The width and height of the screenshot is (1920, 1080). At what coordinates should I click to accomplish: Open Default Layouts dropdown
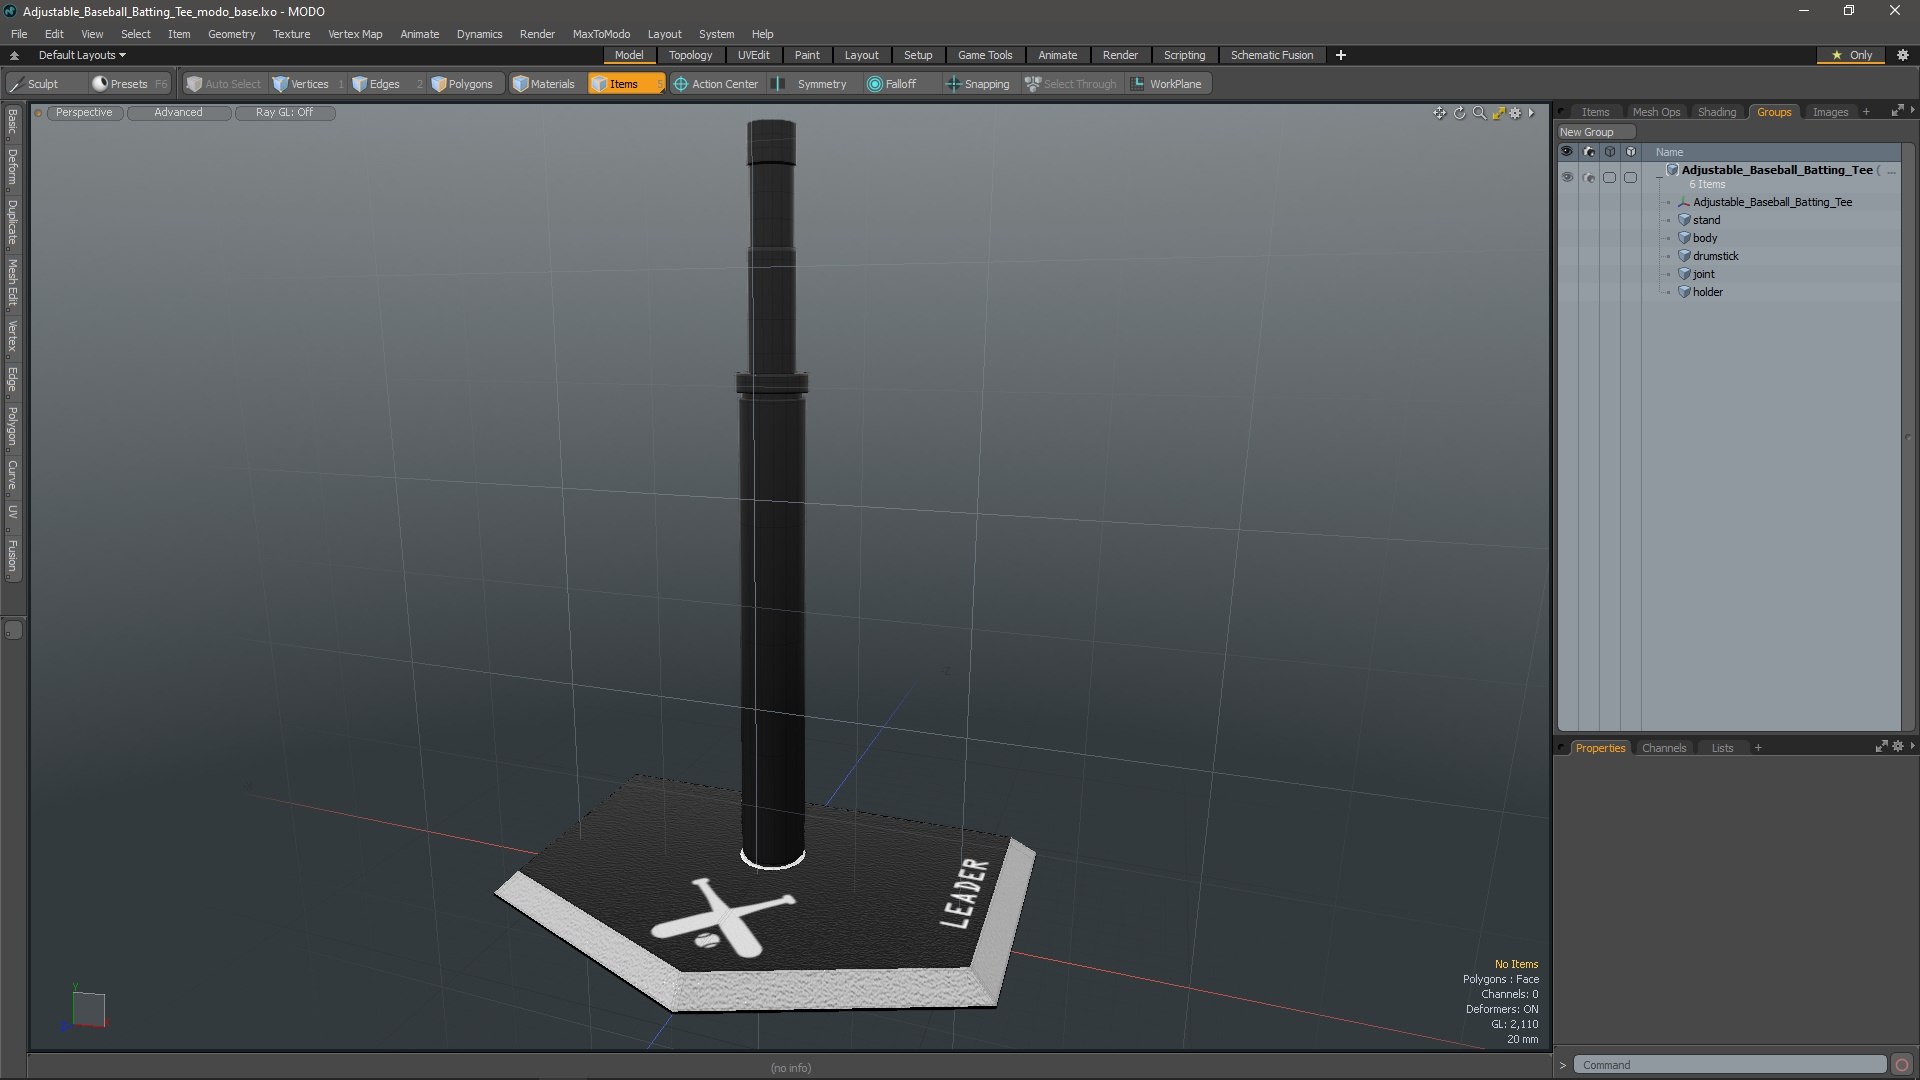[82, 55]
